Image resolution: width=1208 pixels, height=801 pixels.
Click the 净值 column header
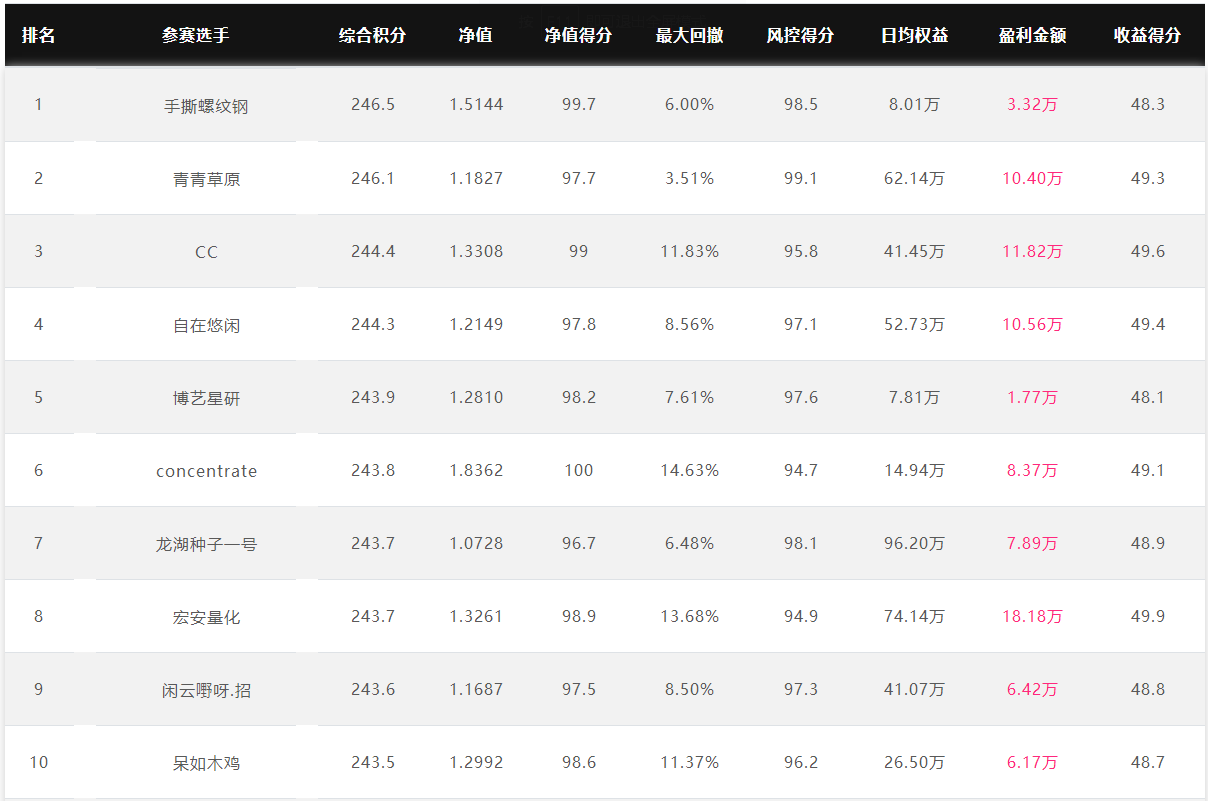tap(476, 35)
